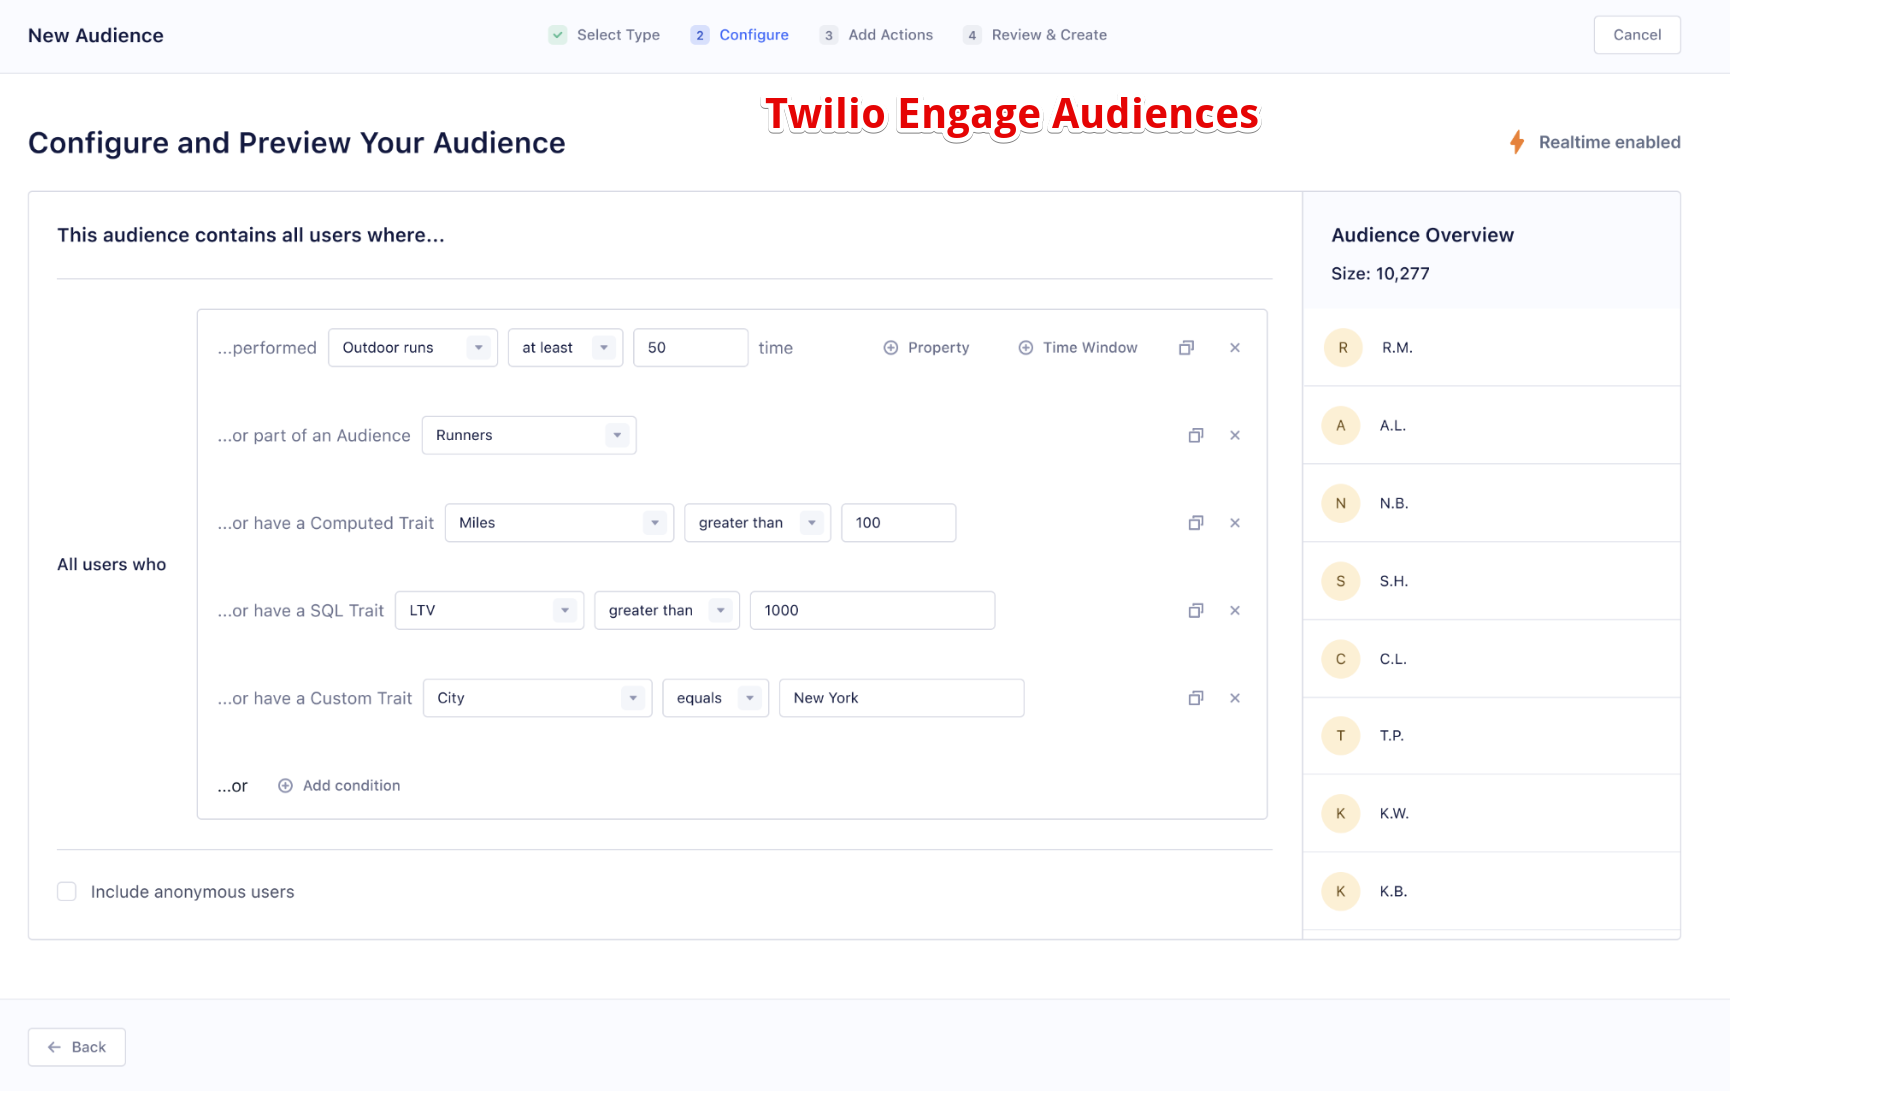Click the T avatar for T.P.
Image resolution: width=1890 pixels, height=1106 pixels.
pos(1341,736)
